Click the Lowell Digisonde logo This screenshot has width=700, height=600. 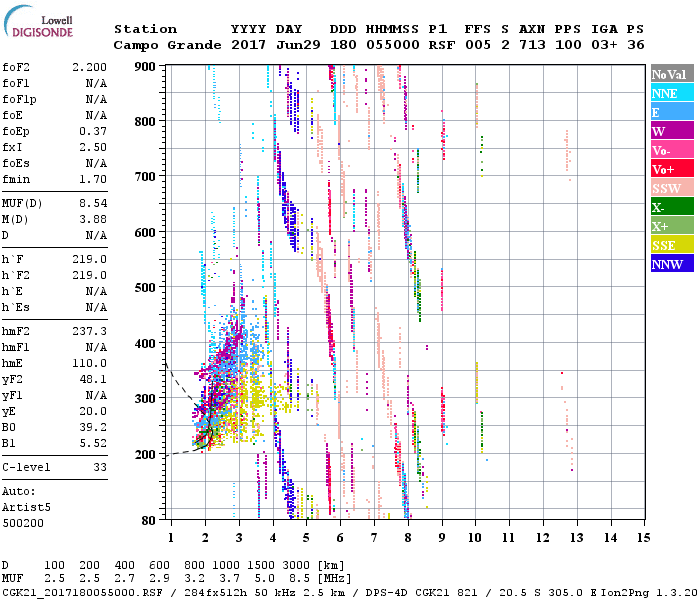[38, 22]
